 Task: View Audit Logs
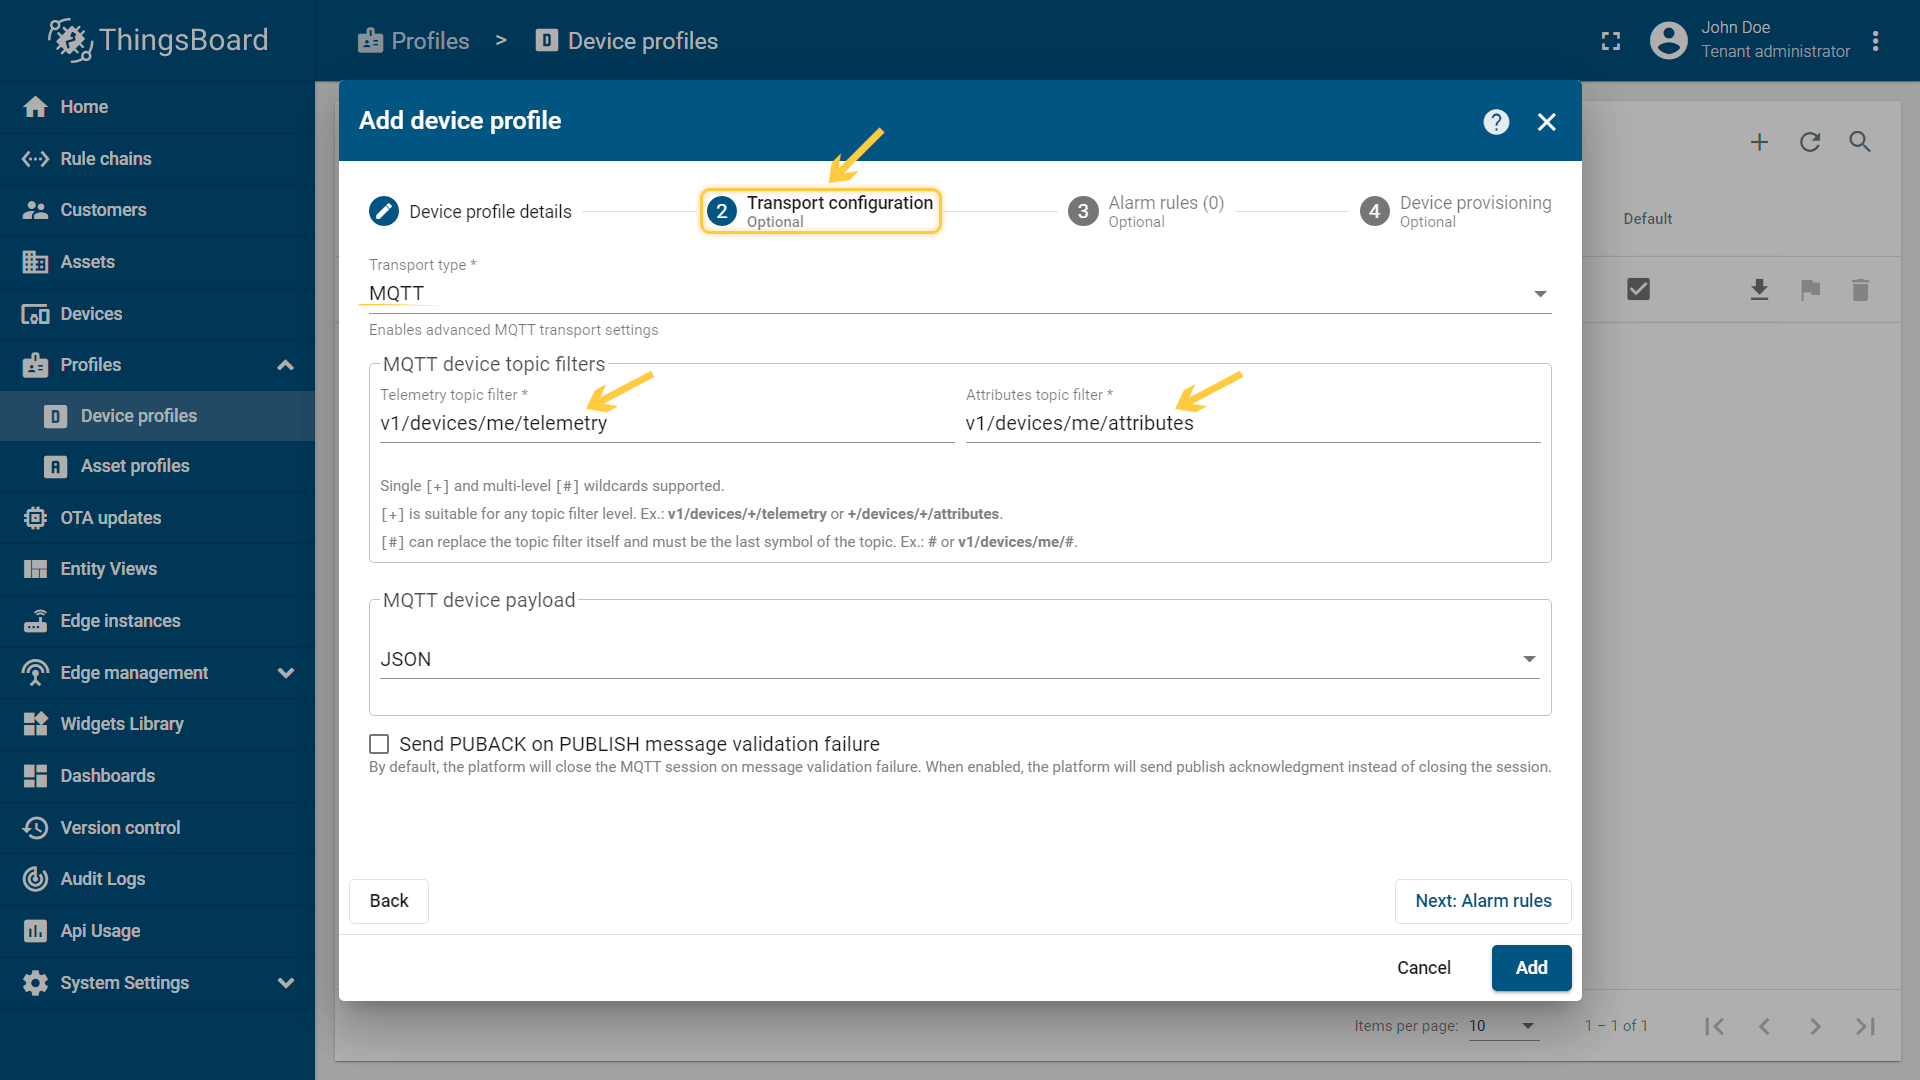point(157,879)
